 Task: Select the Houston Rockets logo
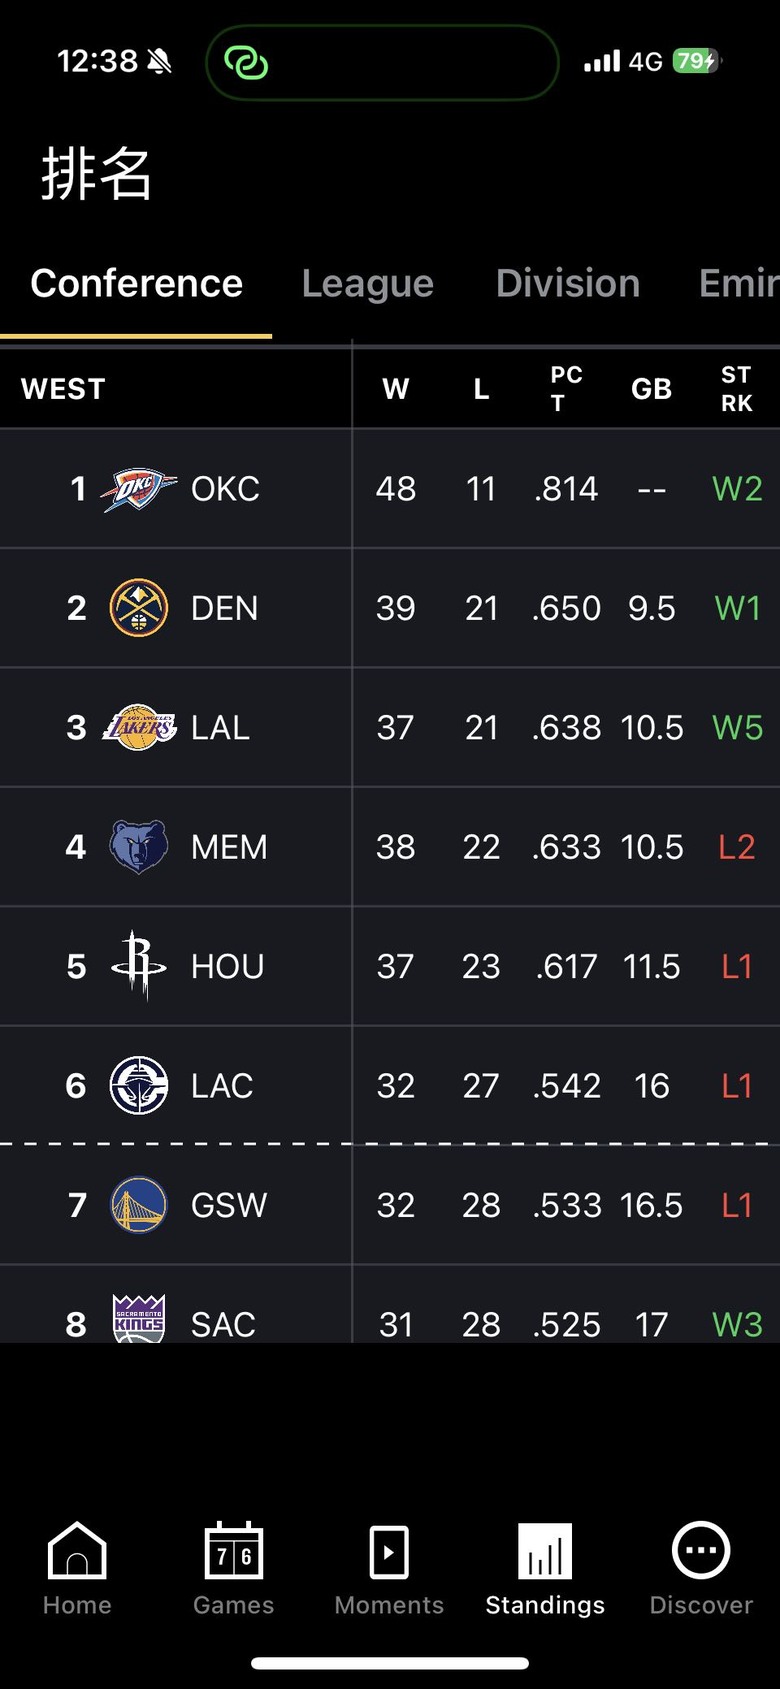138,965
